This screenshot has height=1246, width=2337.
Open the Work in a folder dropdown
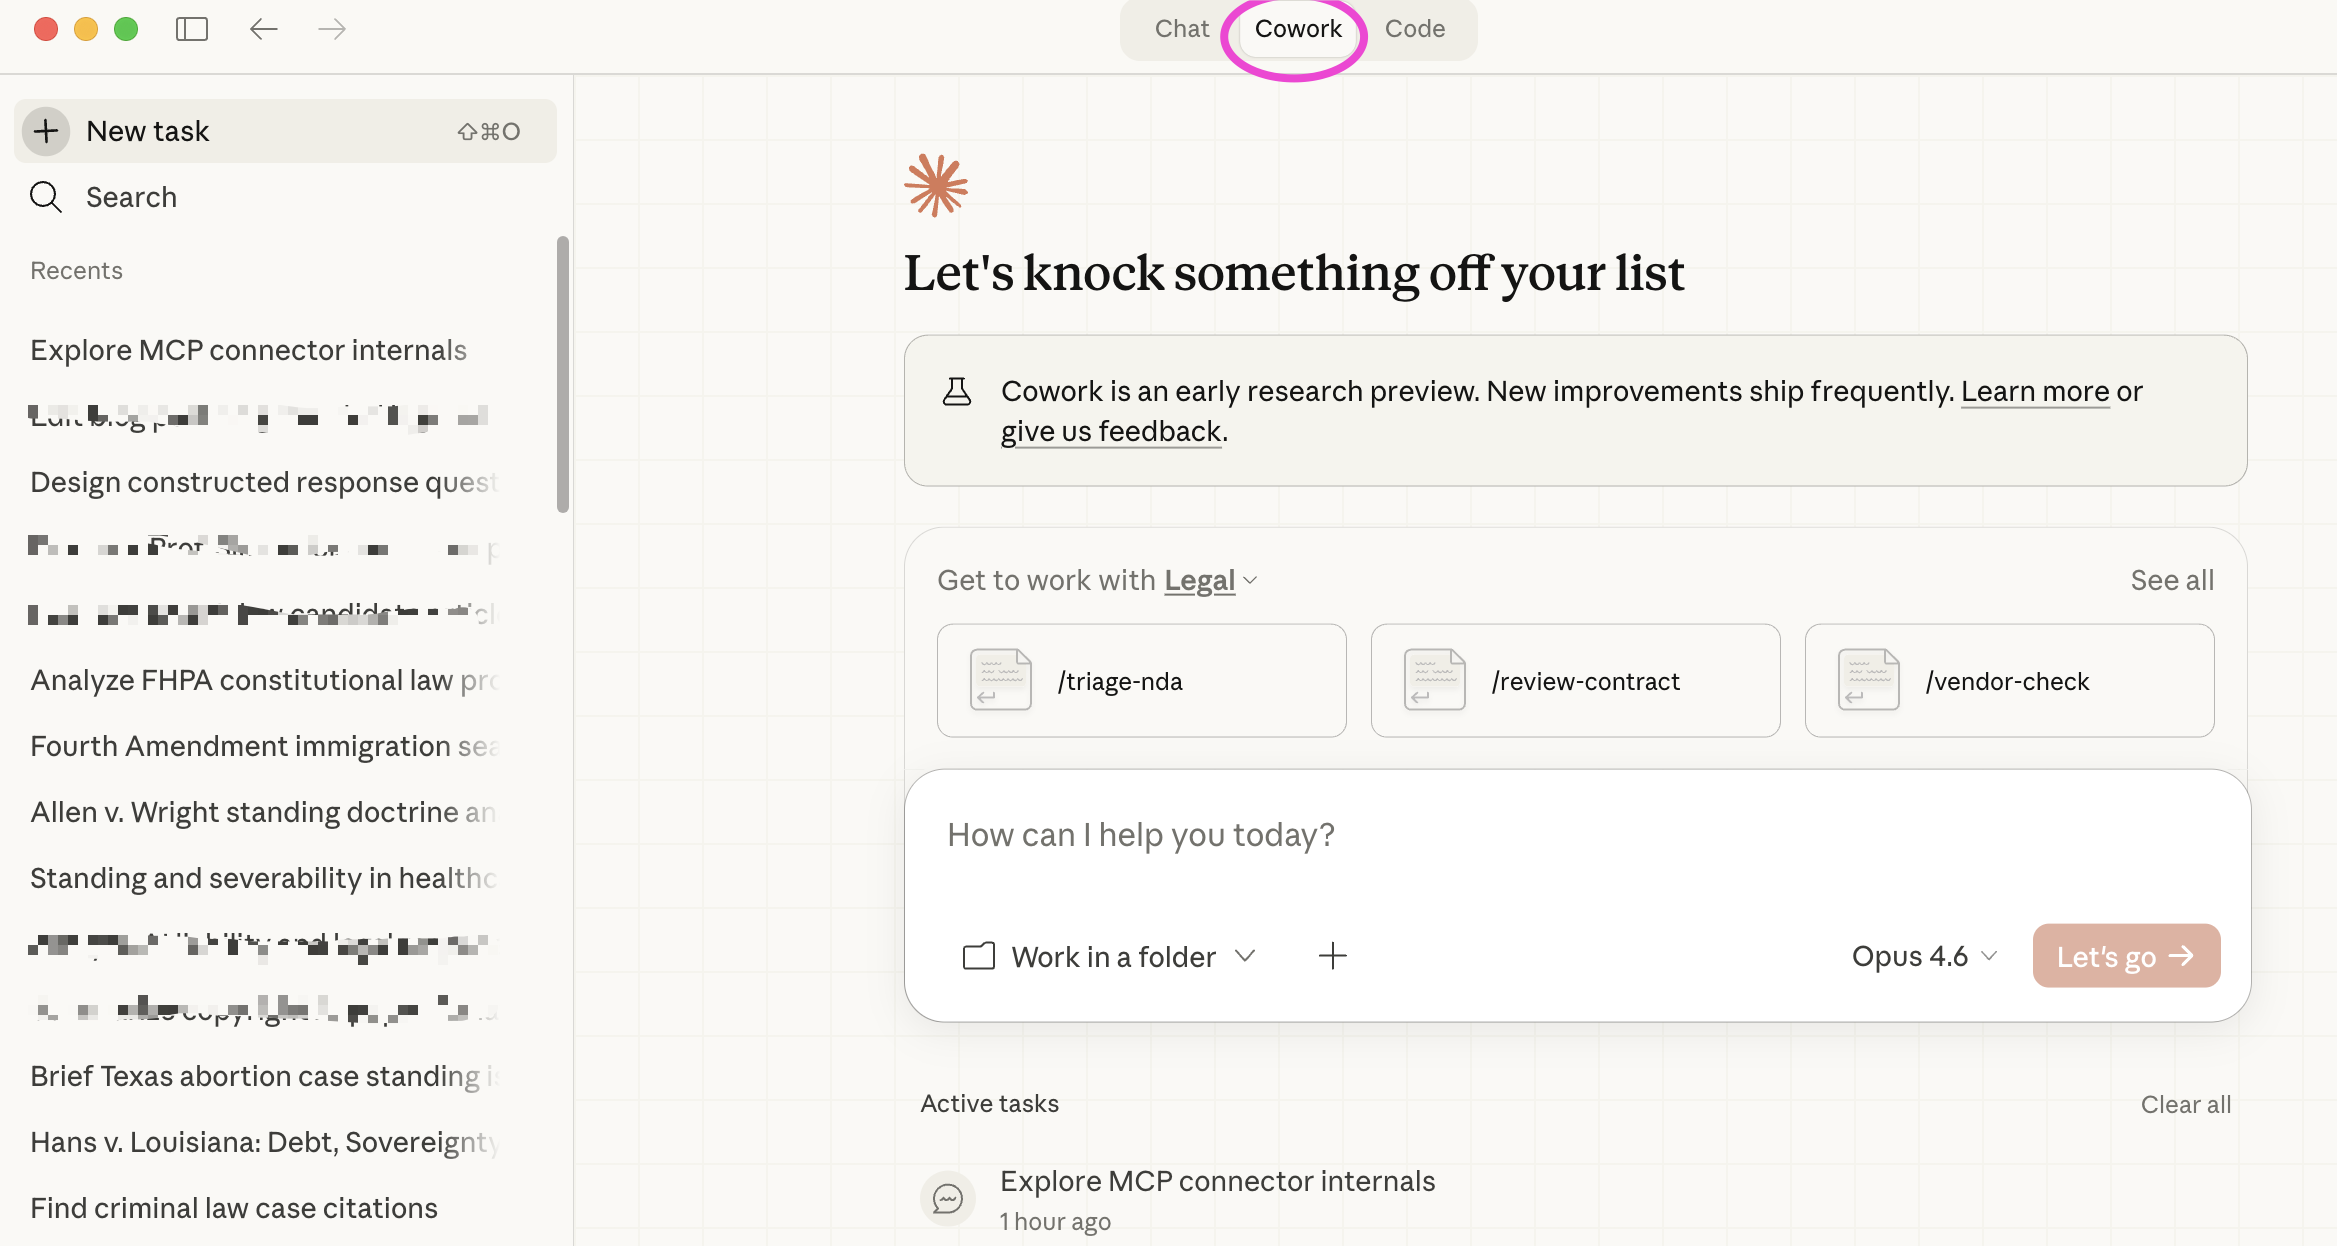click(1108, 957)
